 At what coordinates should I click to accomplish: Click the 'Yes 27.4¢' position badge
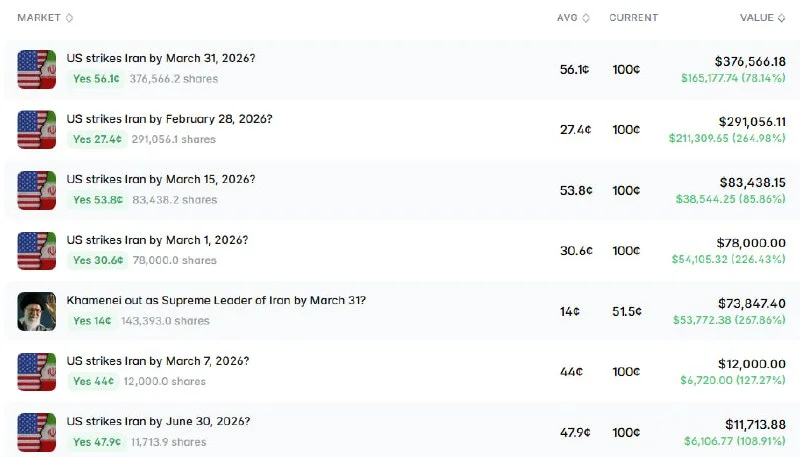96,140
